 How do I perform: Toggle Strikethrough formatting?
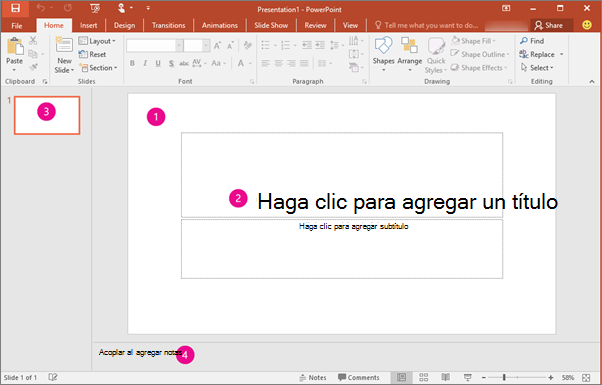click(184, 63)
